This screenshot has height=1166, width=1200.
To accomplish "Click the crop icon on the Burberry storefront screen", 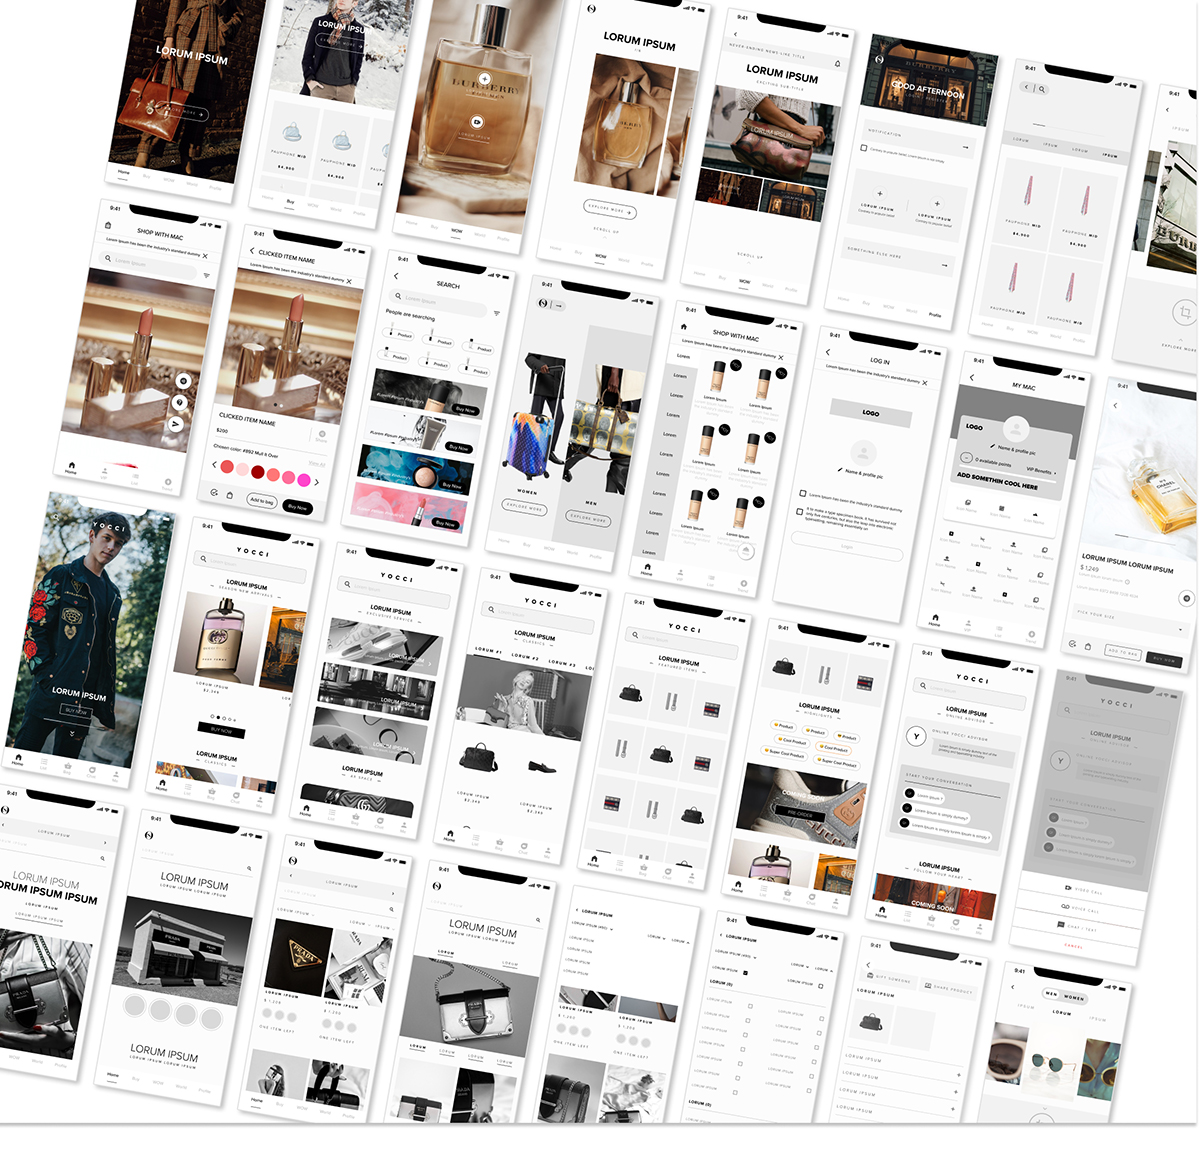I will (x=1184, y=313).
